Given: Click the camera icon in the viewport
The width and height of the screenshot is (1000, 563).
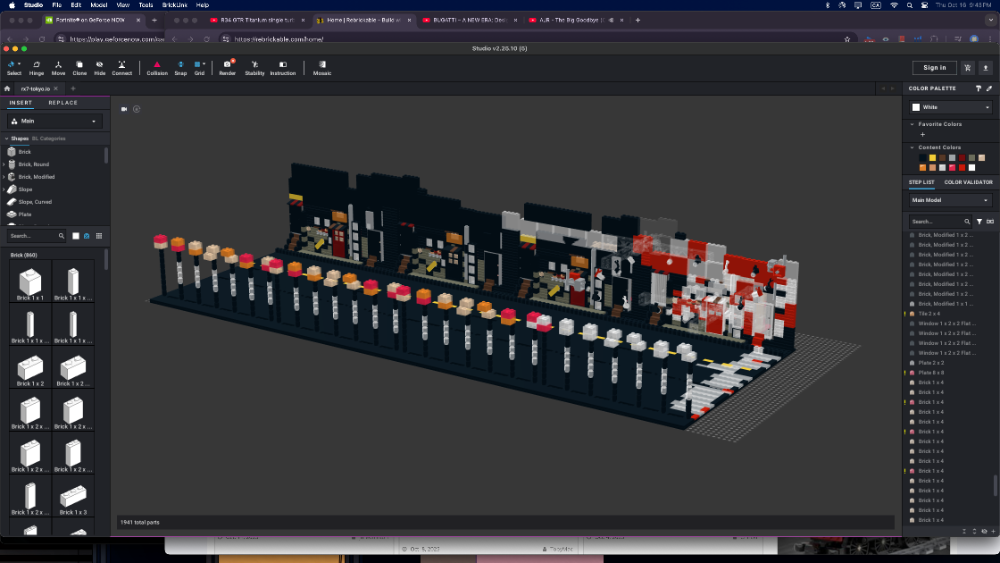Looking at the screenshot, I should 124,109.
